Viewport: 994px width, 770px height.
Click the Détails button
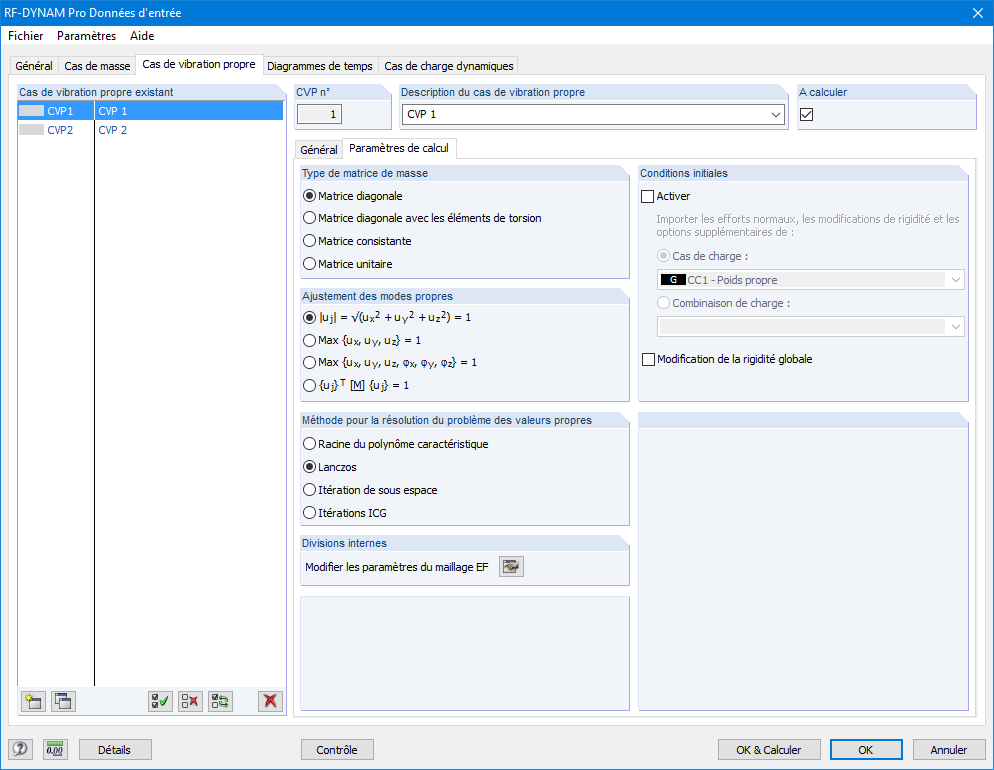click(115, 750)
